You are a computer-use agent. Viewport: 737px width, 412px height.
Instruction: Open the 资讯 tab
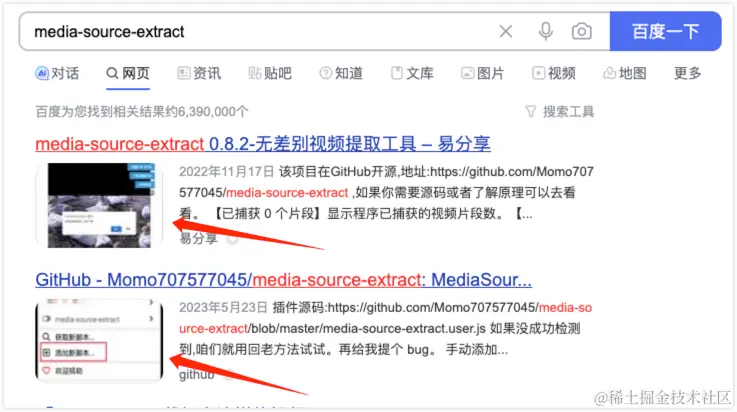(x=199, y=73)
